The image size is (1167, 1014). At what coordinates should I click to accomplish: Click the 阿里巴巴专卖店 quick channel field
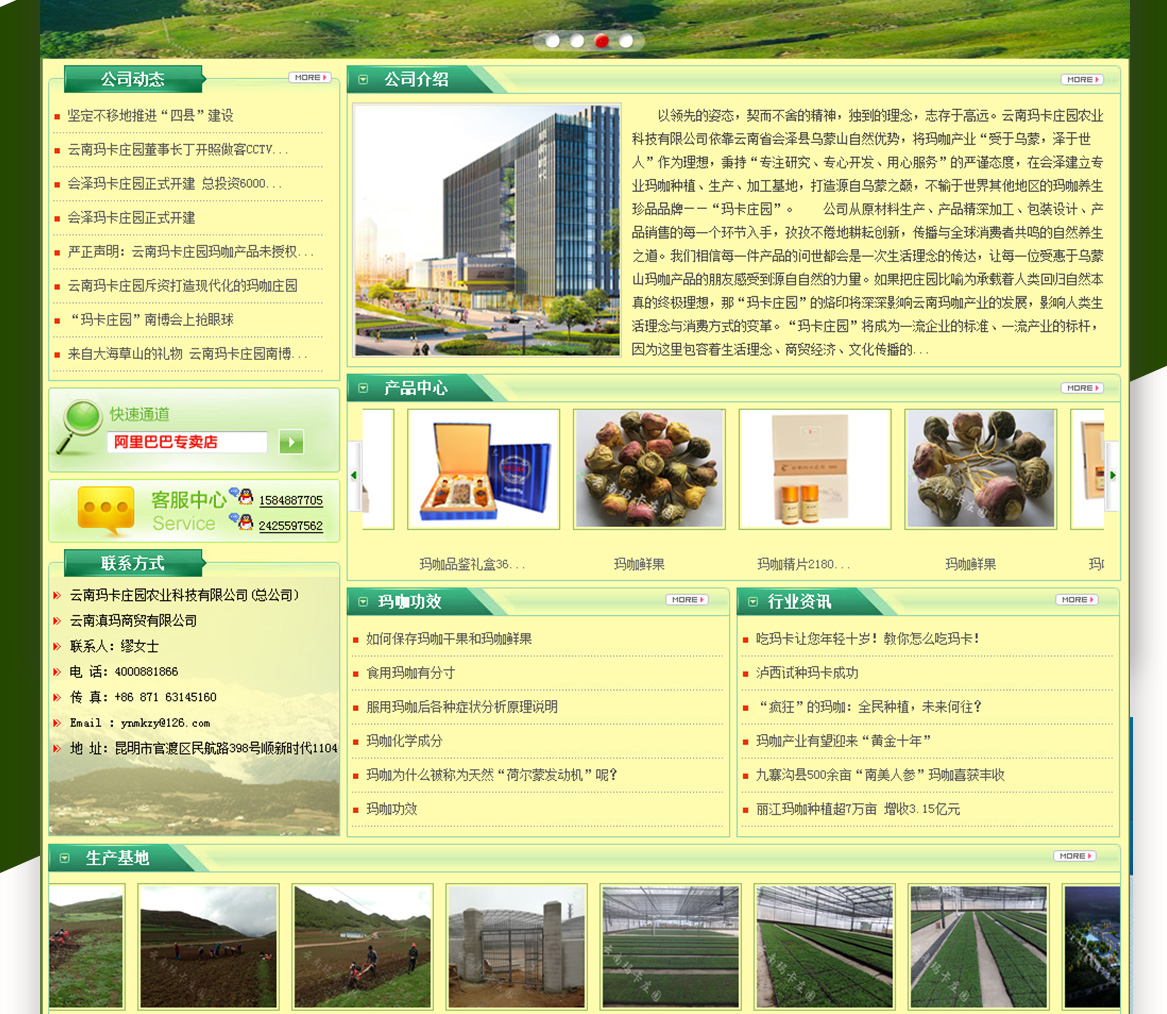[x=187, y=442]
